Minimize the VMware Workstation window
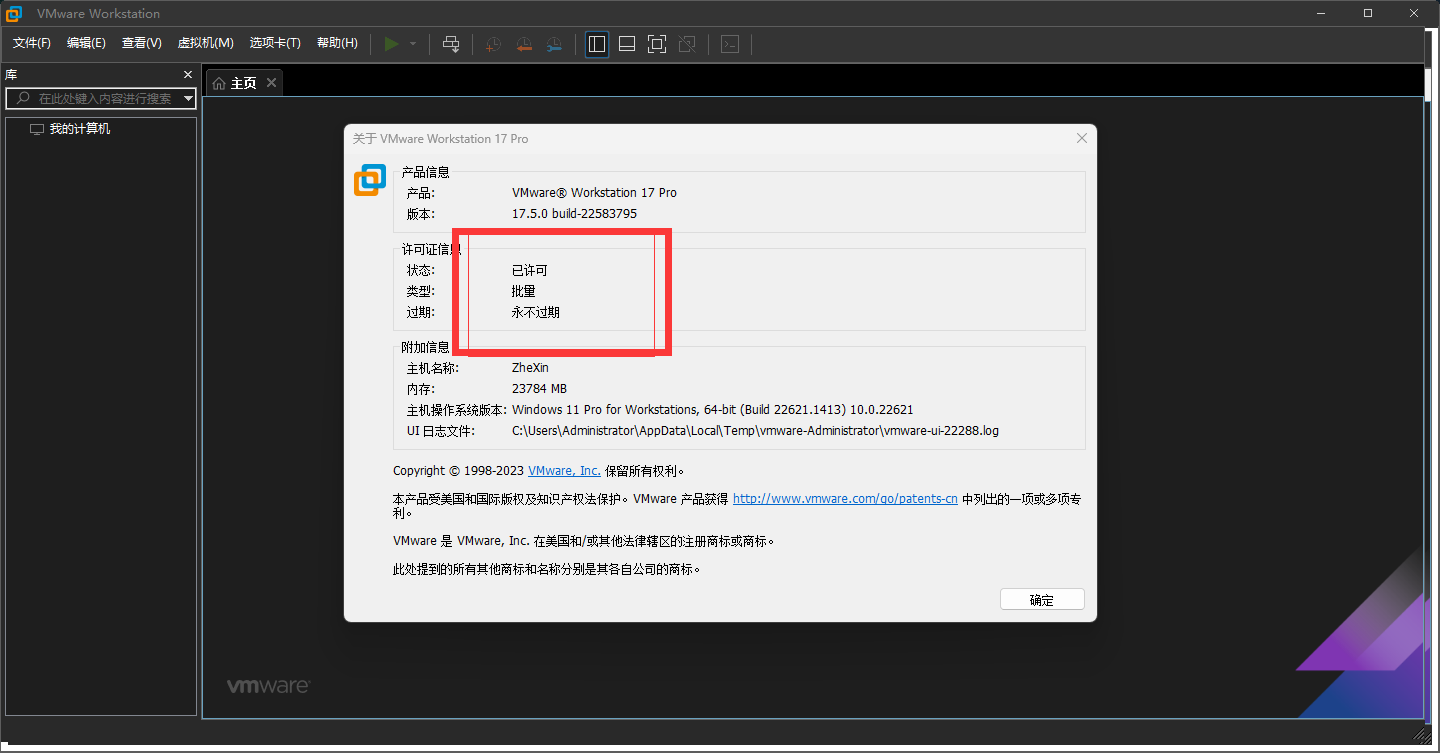 click(x=1322, y=14)
